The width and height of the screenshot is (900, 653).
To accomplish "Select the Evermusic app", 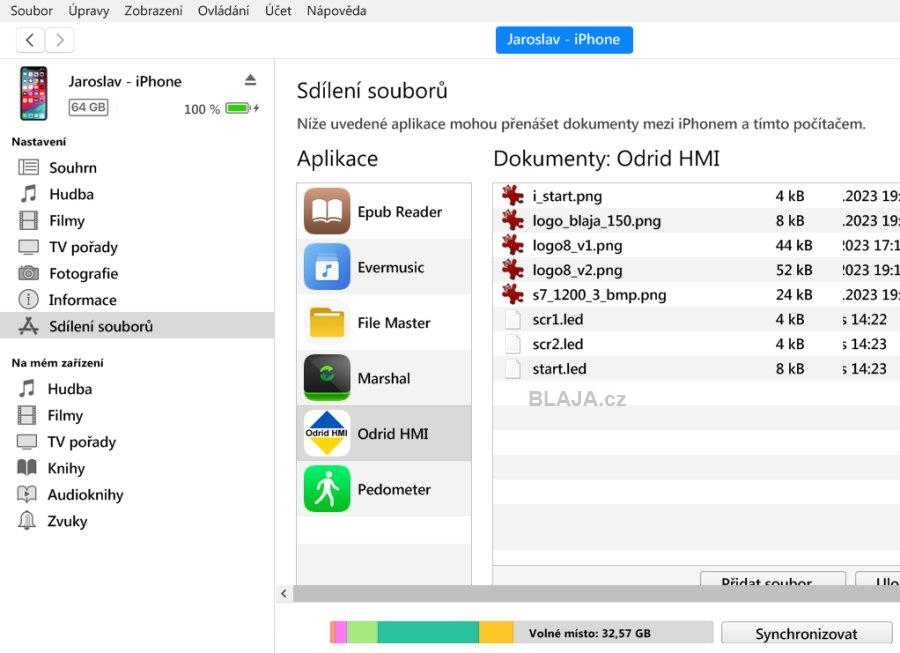I will pos(384,267).
